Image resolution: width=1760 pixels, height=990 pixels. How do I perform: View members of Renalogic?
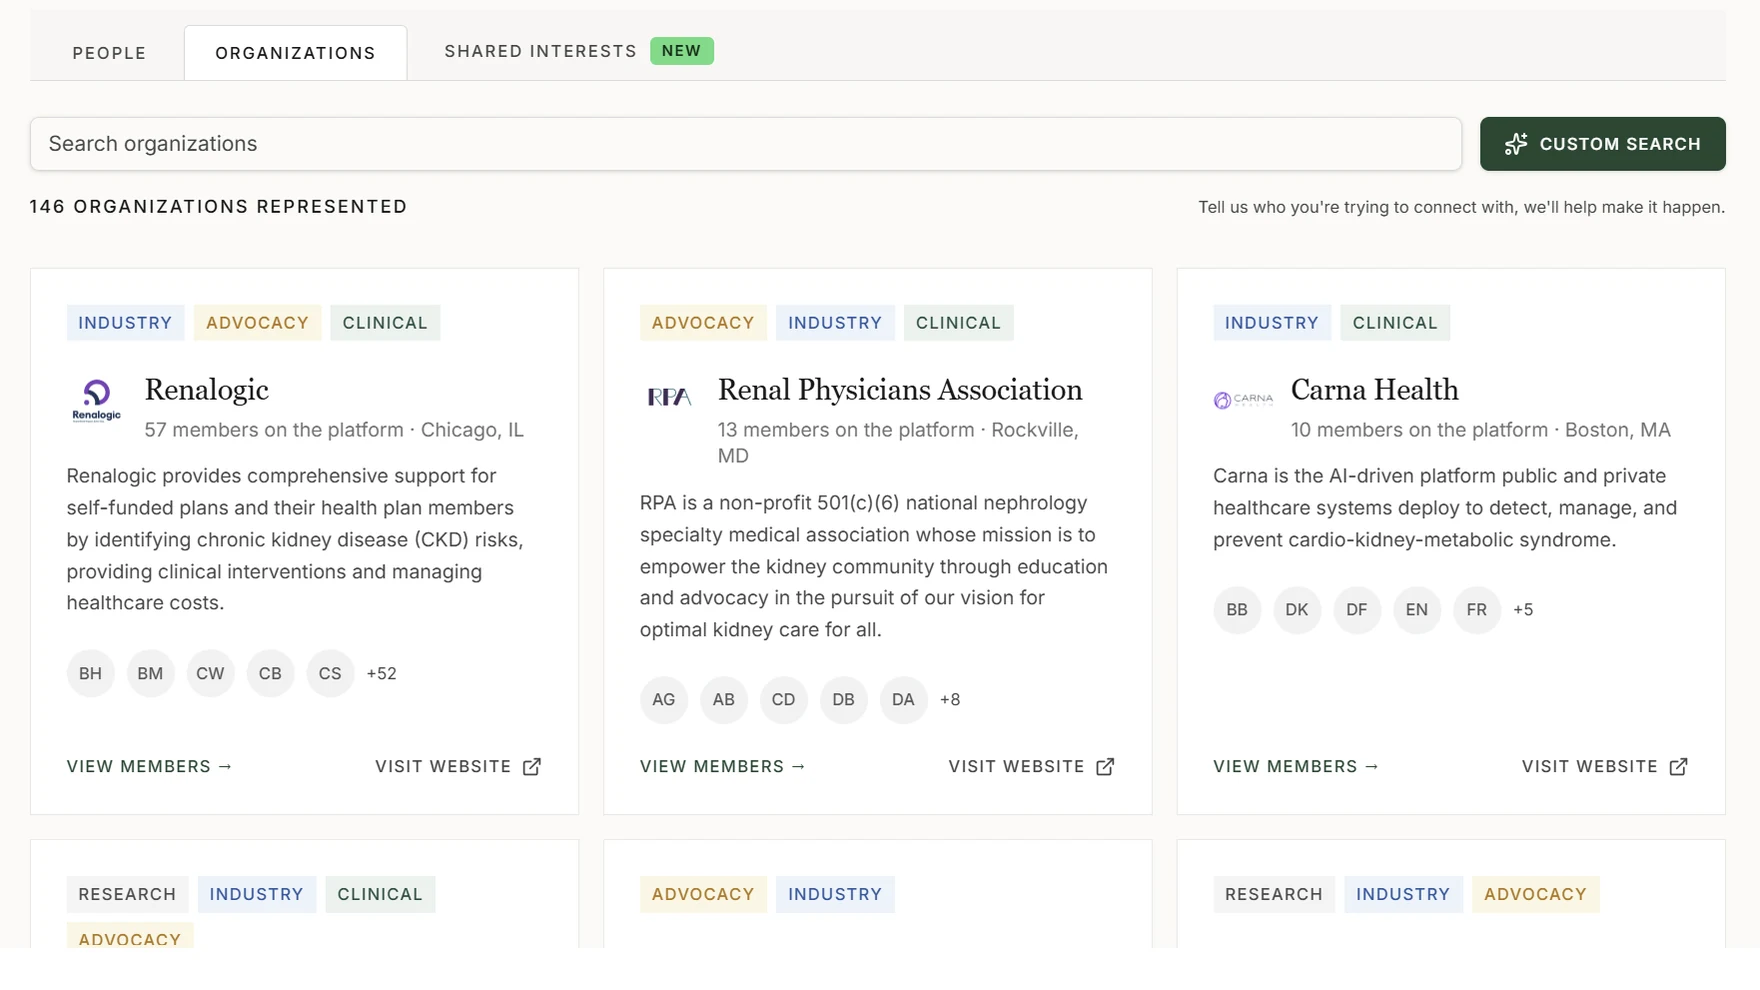click(149, 766)
